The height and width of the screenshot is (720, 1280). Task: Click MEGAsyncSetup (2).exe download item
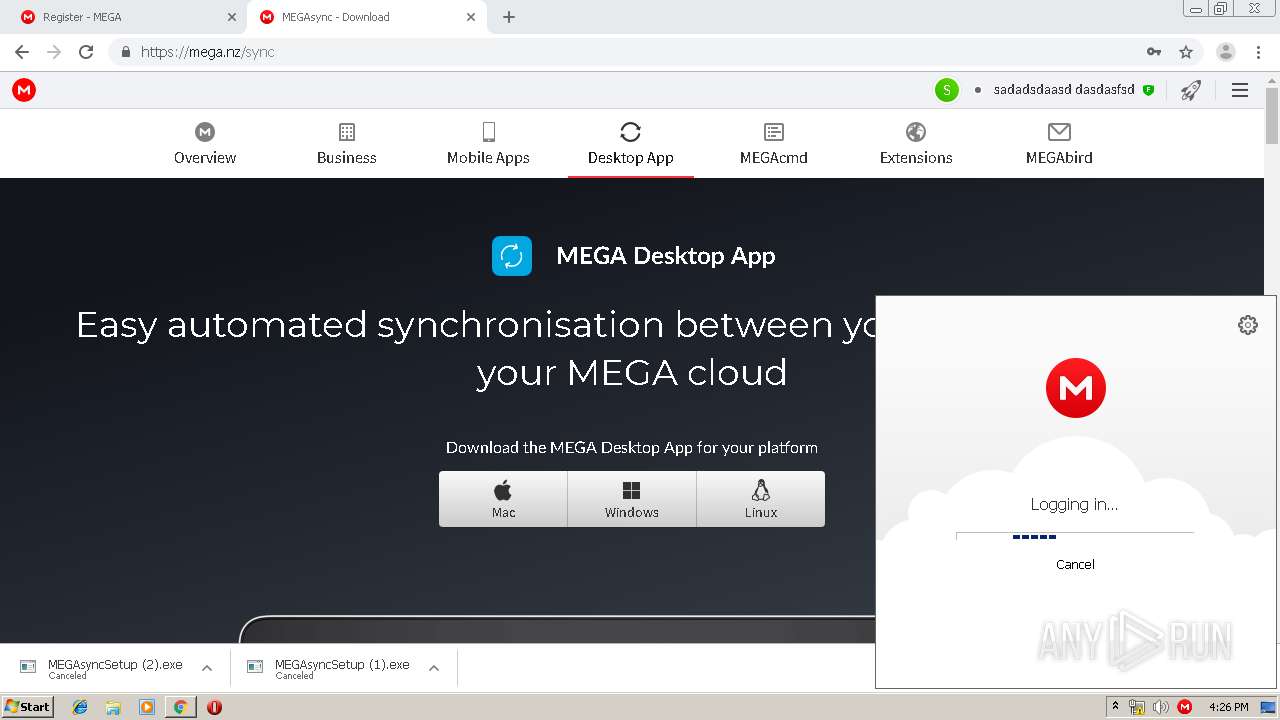tap(115, 668)
